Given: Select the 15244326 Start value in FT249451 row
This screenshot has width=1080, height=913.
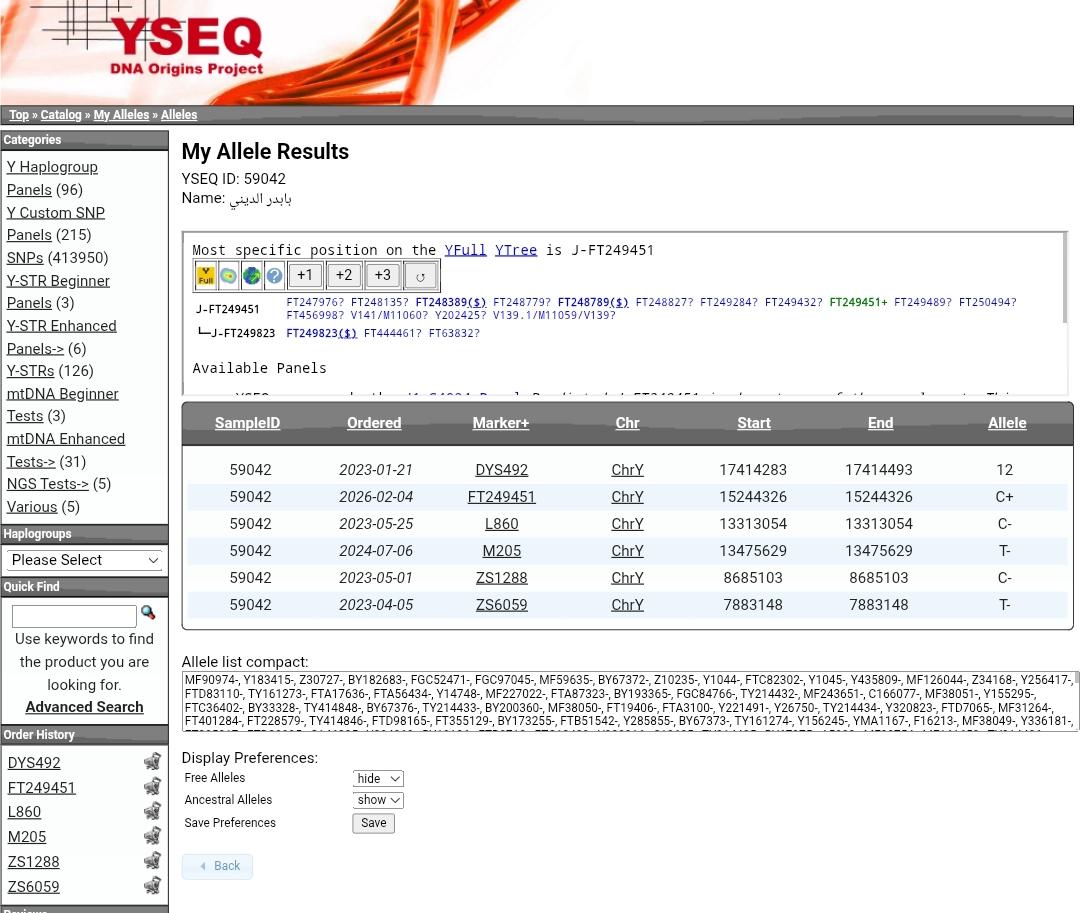Looking at the screenshot, I should pyautogui.click(x=753, y=496).
